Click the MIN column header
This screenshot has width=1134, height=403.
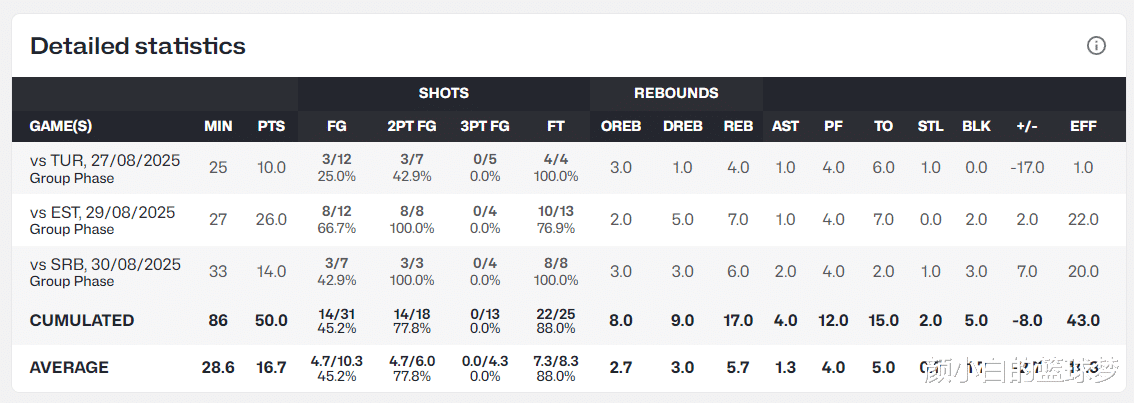218,126
